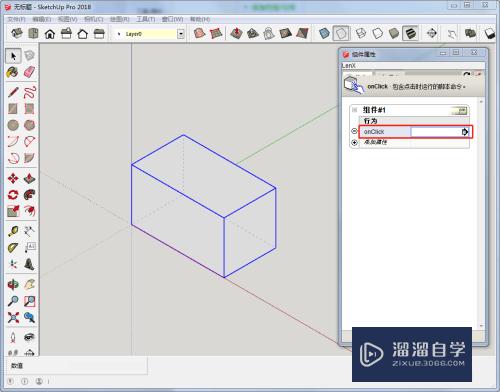Collapse the onClick attribute row
500x392 pixels.
coord(354,131)
